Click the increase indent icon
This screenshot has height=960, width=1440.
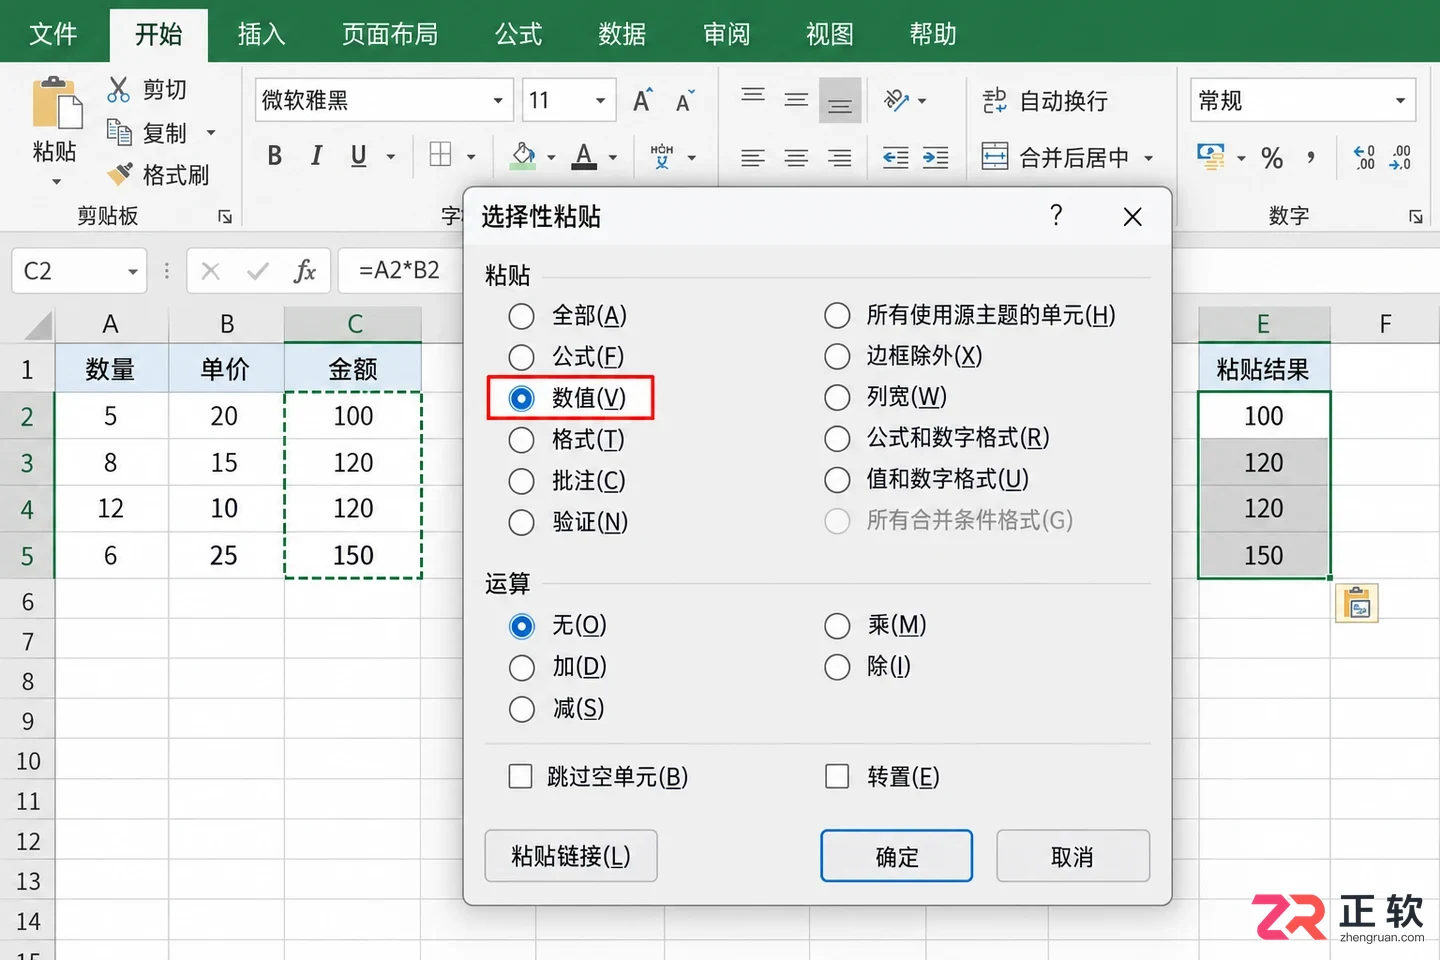tap(936, 157)
